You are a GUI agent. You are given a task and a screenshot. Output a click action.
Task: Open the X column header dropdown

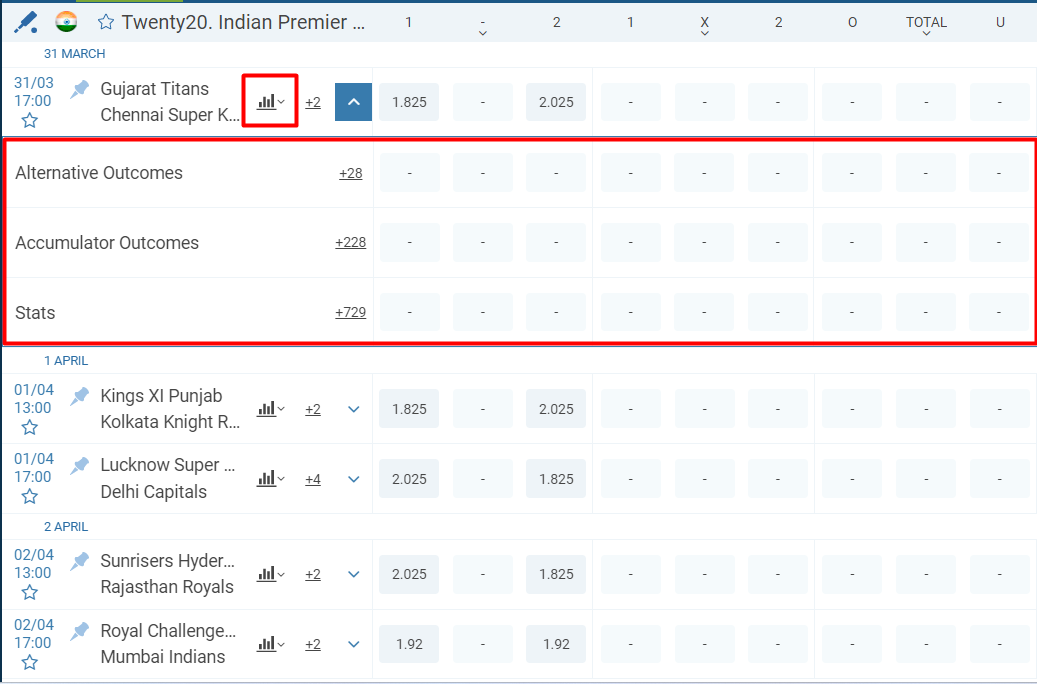[704, 25]
